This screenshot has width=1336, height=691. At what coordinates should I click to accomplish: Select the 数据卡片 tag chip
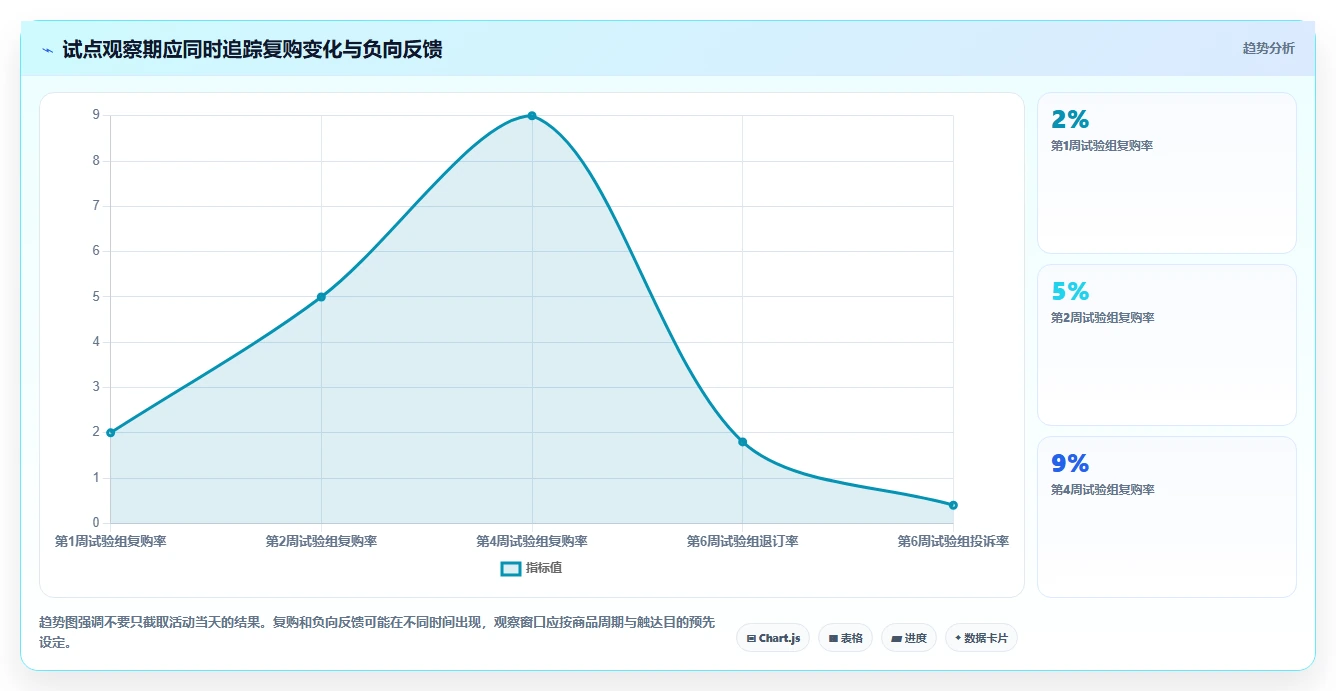coord(981,638)
